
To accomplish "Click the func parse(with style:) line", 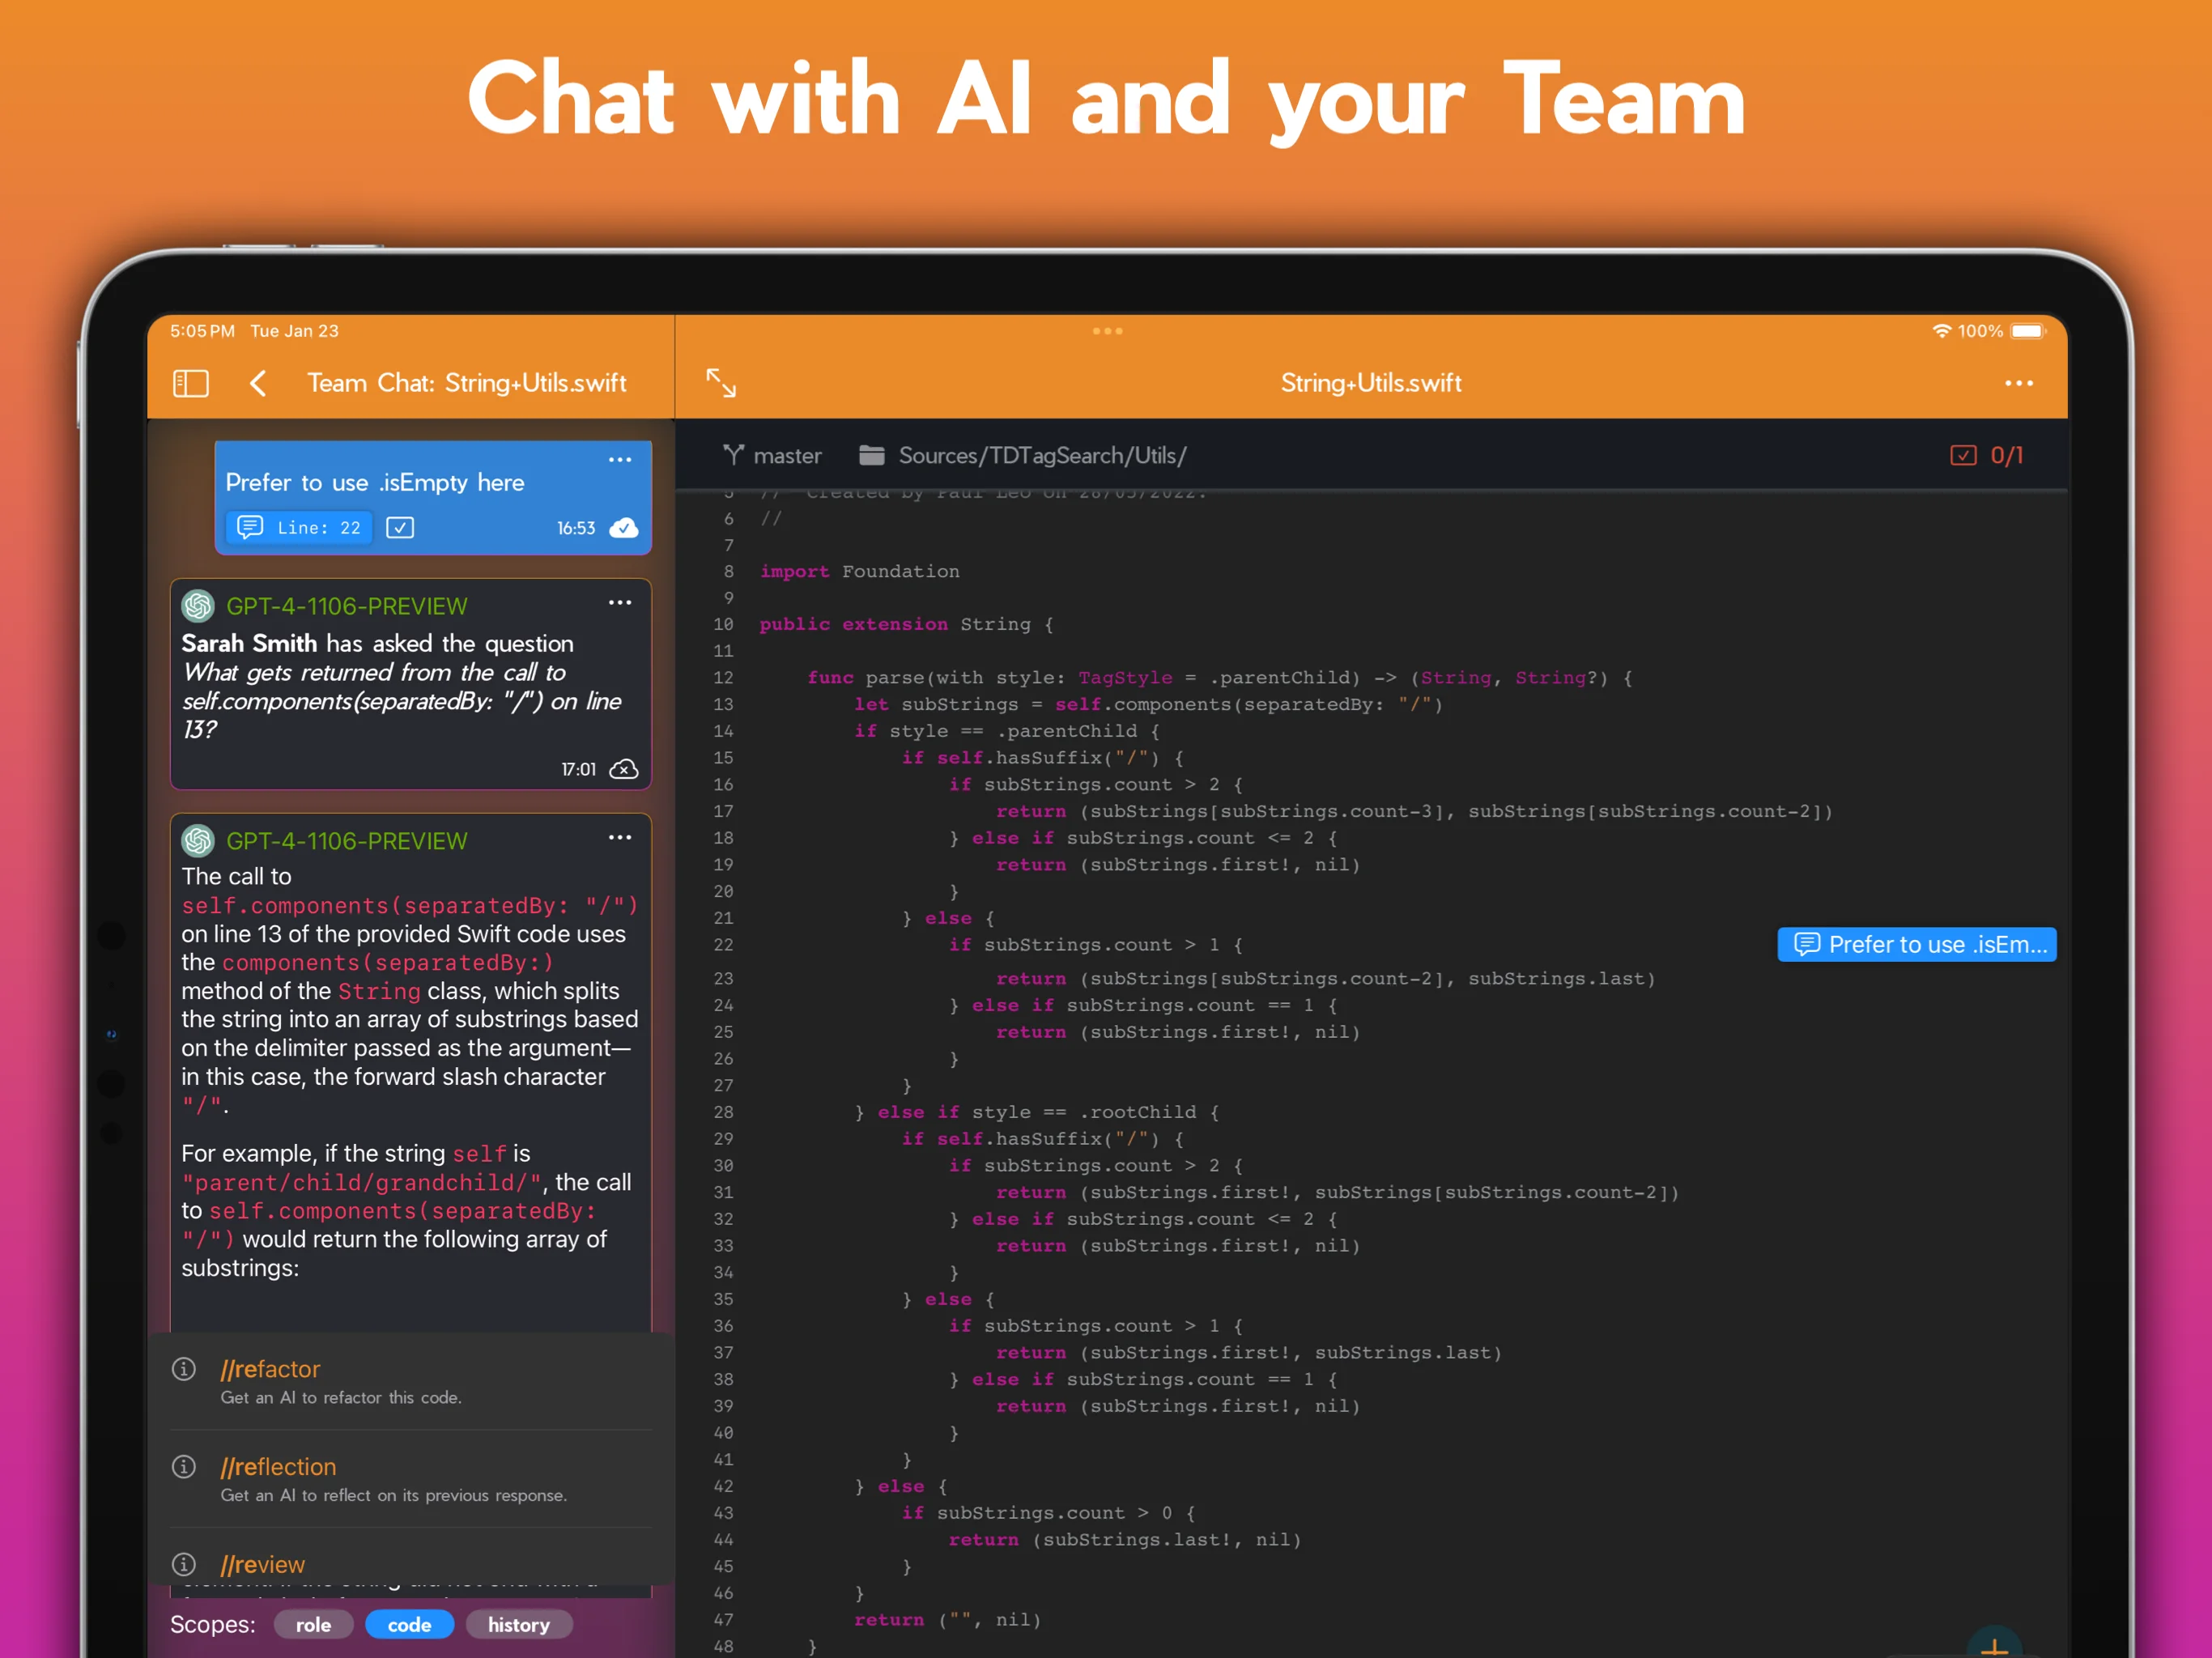I will tap(1220, 678).
